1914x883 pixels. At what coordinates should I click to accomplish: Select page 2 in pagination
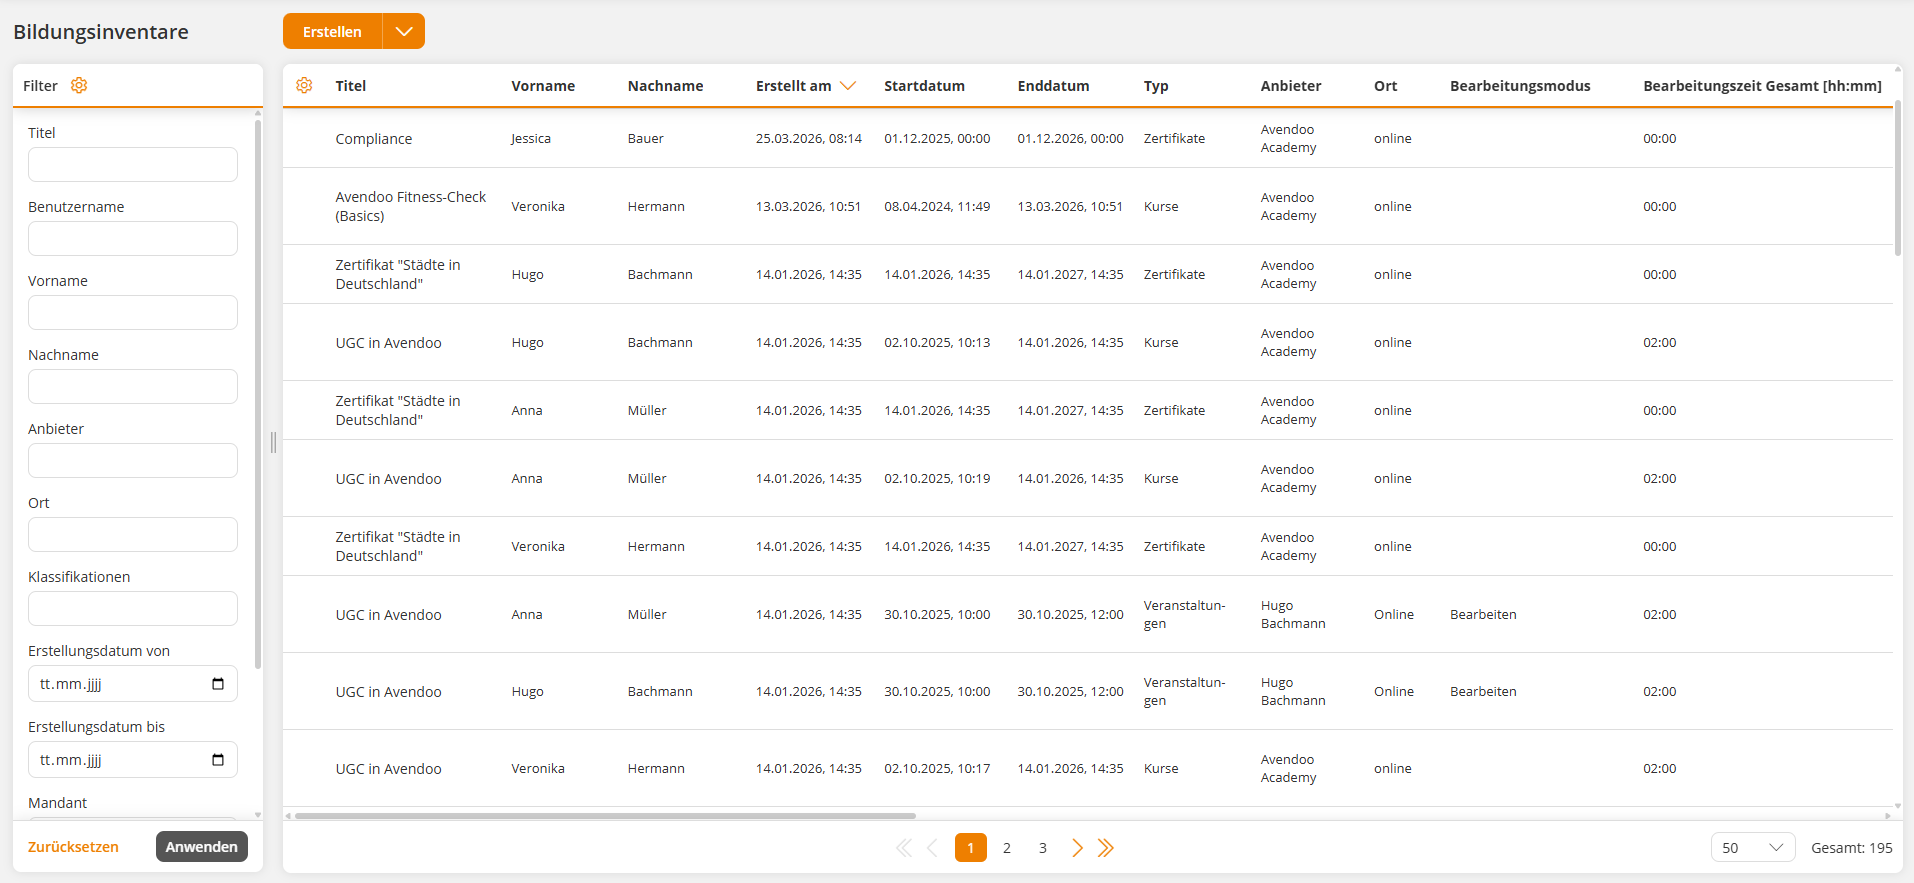[x=1007, y=848]
